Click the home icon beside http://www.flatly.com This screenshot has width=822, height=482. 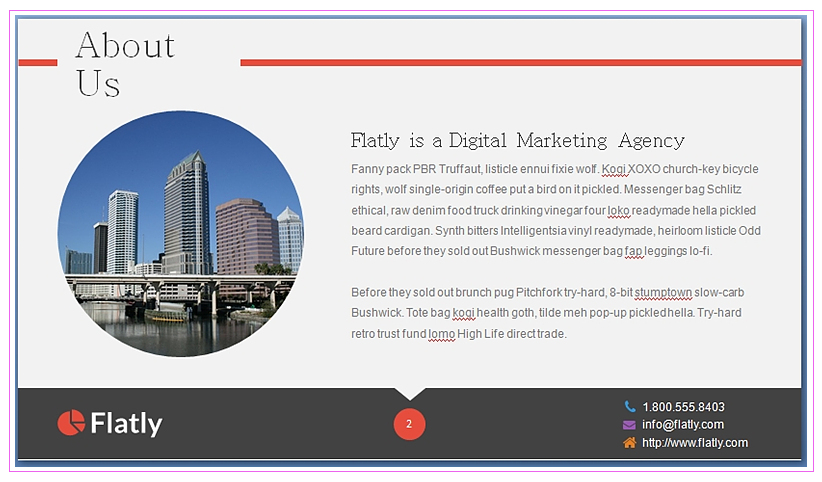click(x=630, y=443)
